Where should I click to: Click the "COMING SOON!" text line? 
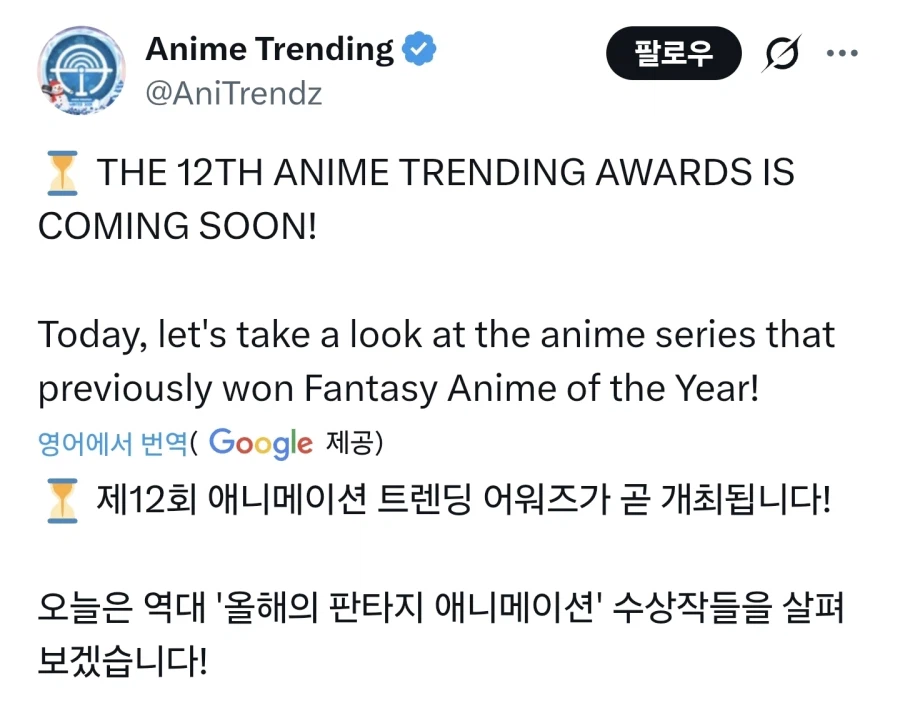tap(177, 225)
